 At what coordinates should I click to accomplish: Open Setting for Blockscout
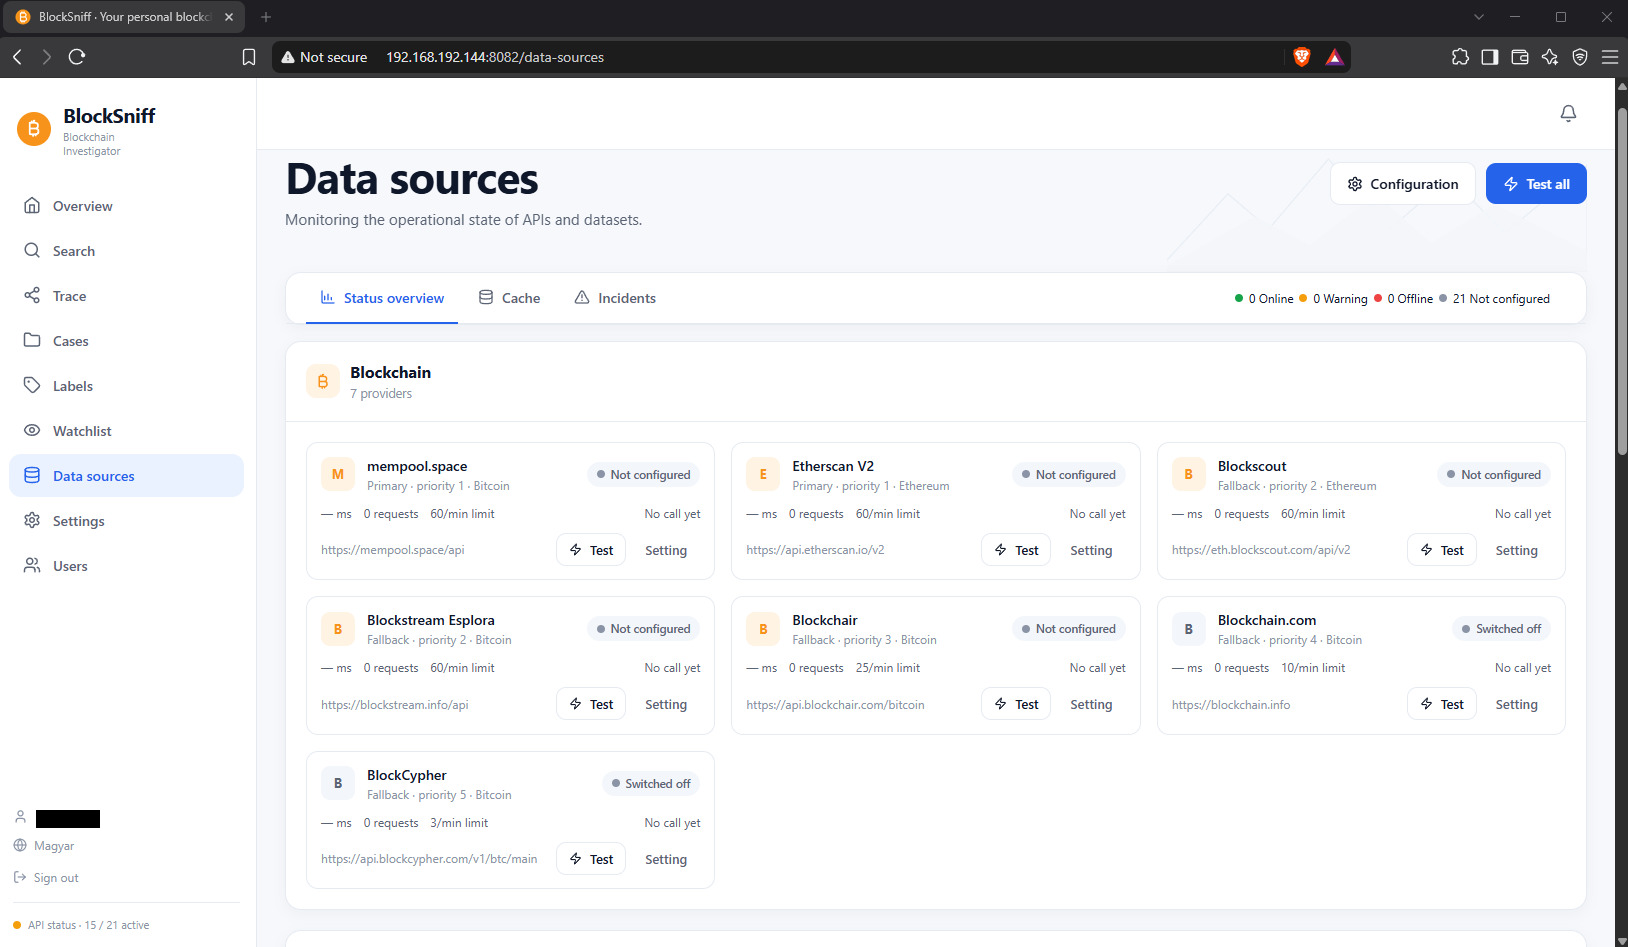1517,550
